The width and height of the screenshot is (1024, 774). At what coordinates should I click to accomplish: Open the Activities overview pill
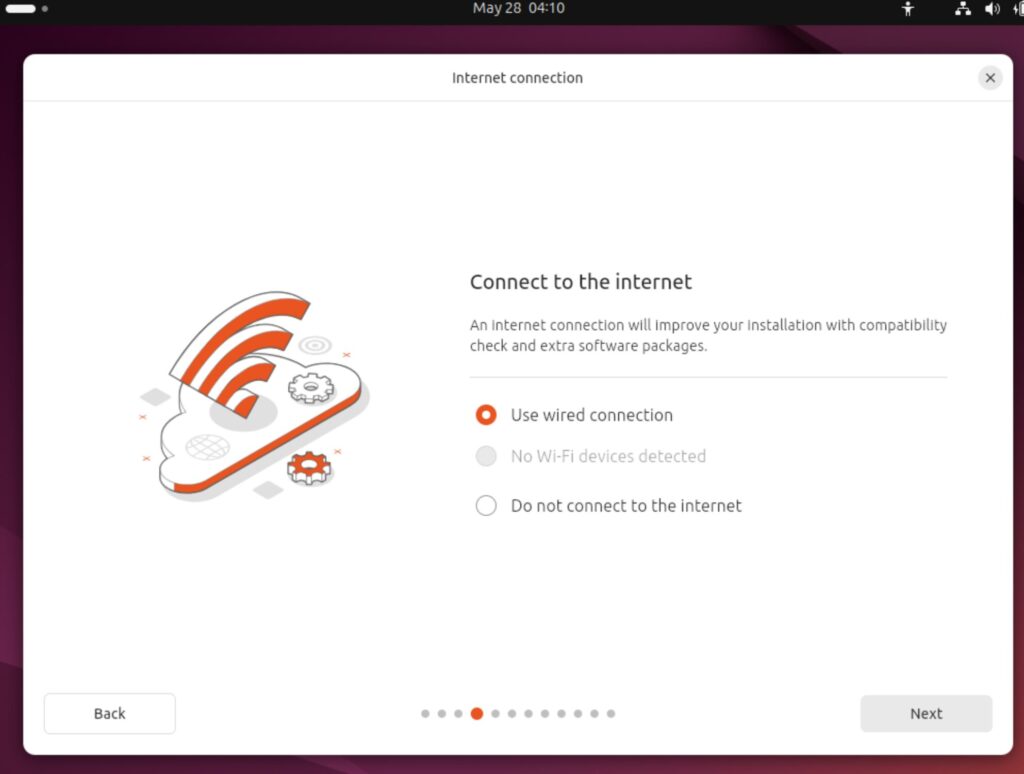point(21,8)
